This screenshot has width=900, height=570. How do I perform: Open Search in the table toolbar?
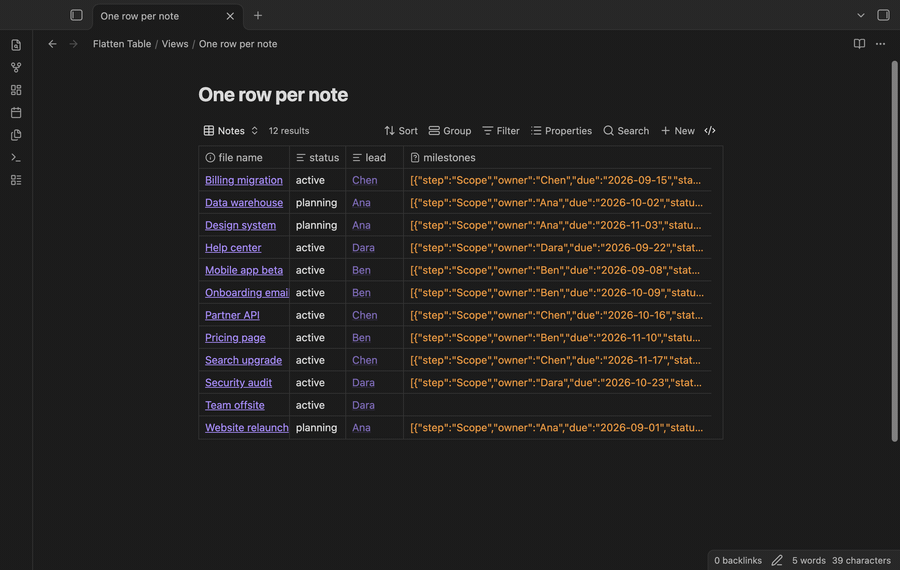pos(626,131)
